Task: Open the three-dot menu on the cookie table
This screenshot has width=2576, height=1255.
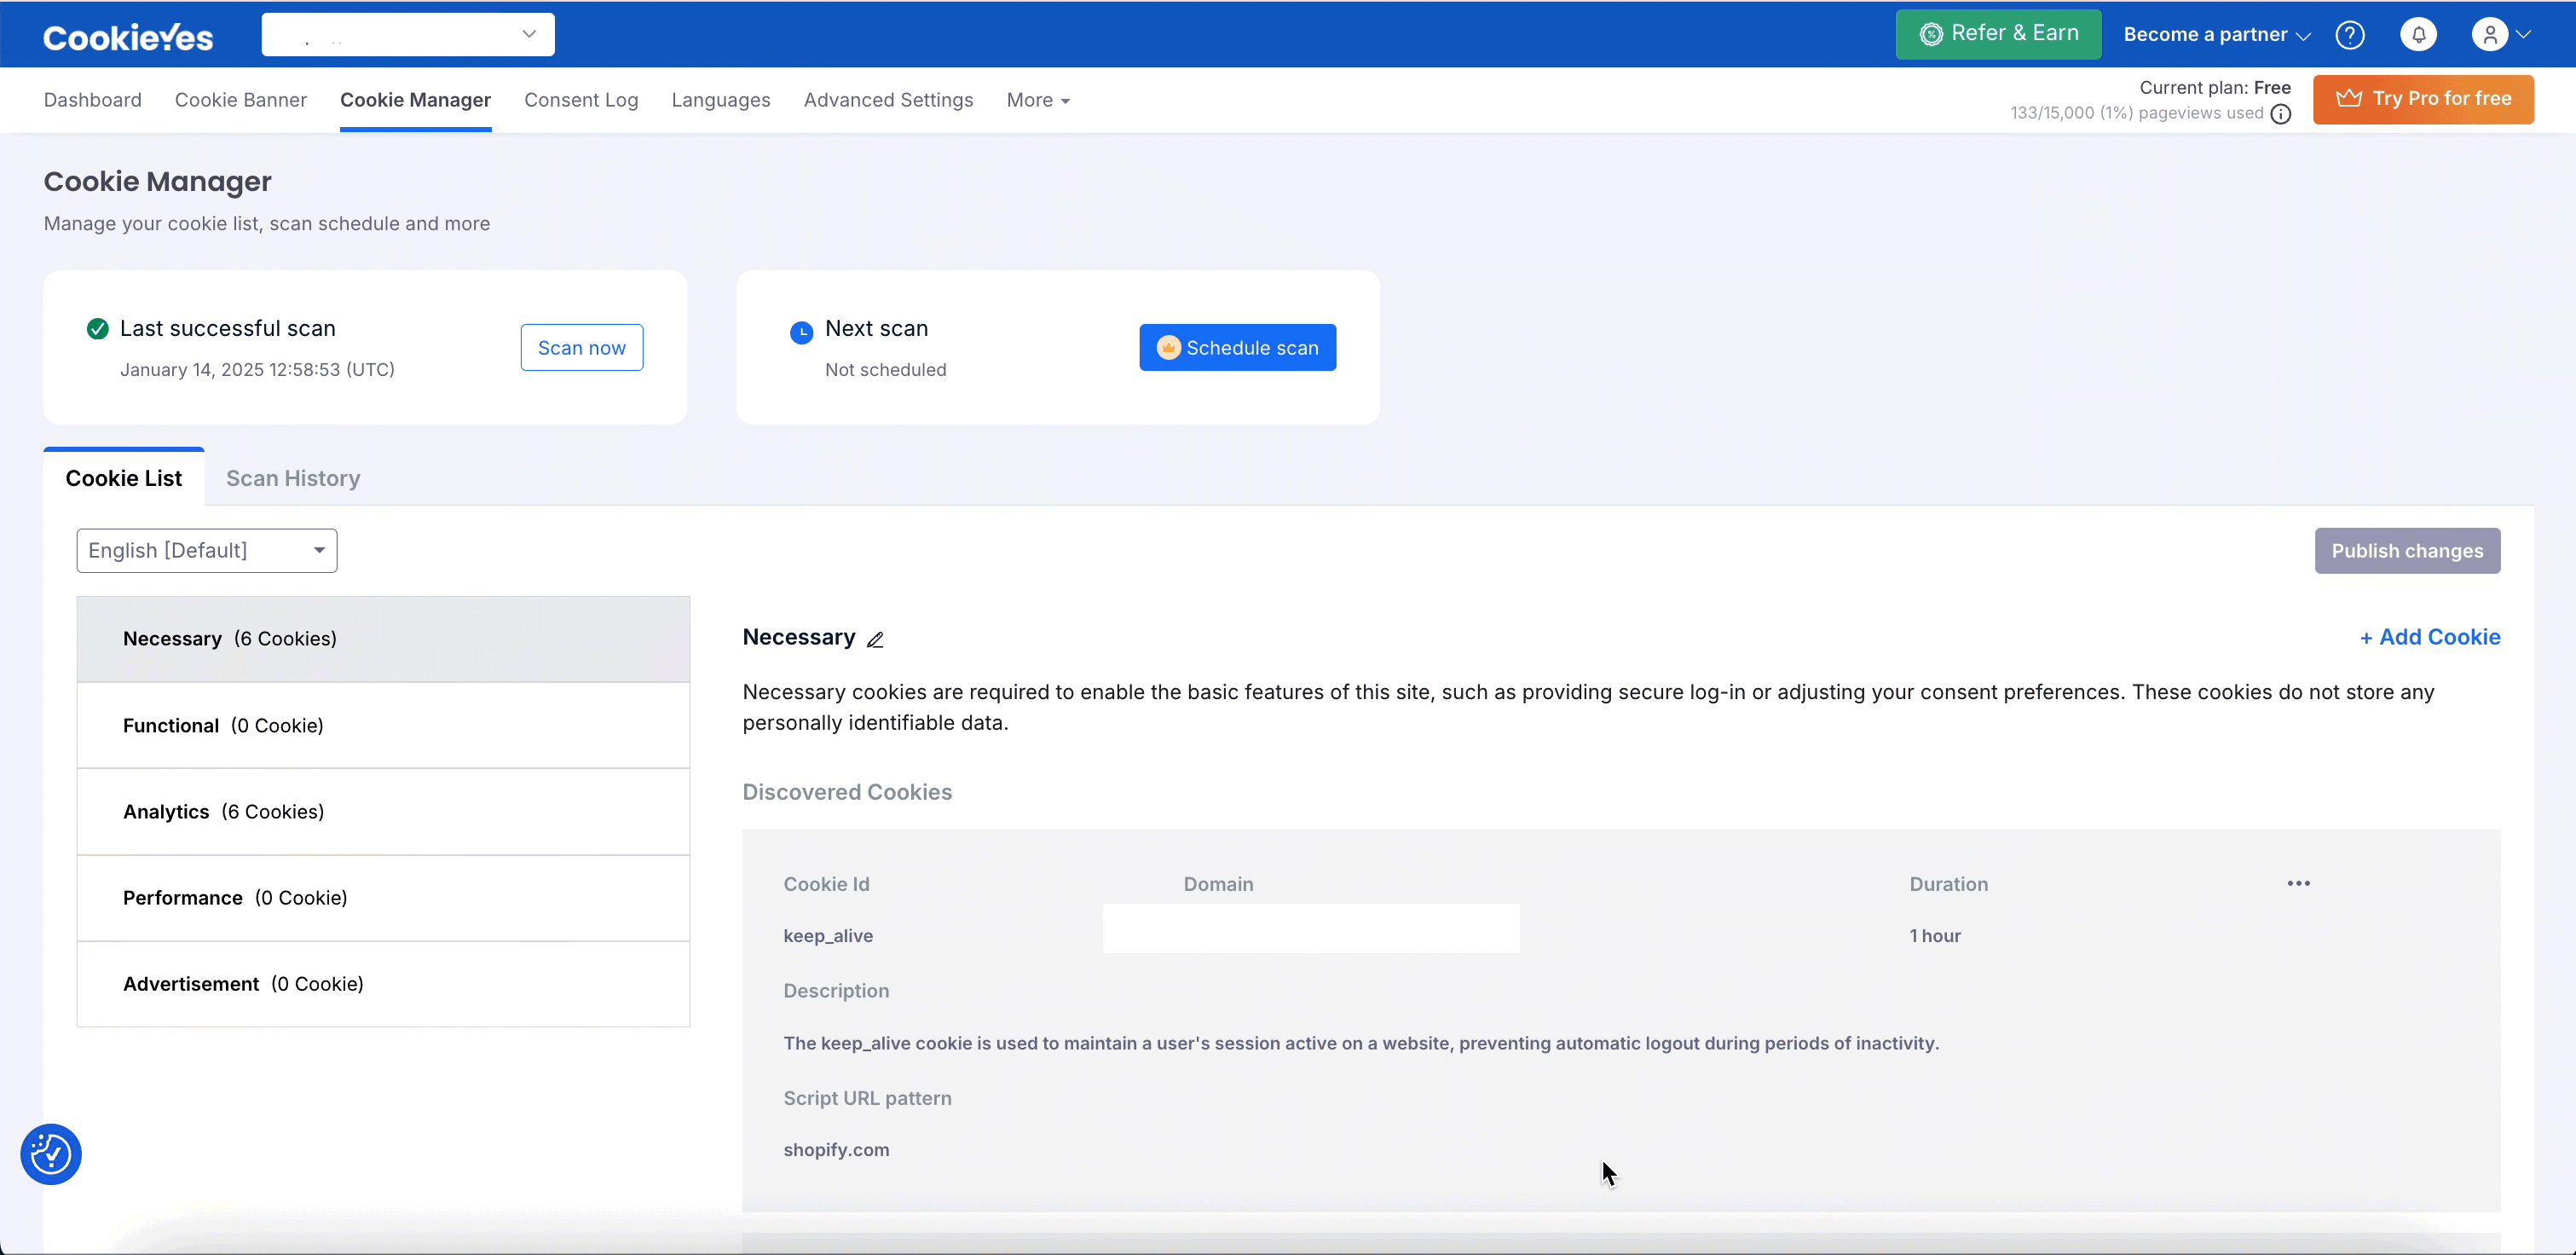Action: click(x=2298, y=882)
